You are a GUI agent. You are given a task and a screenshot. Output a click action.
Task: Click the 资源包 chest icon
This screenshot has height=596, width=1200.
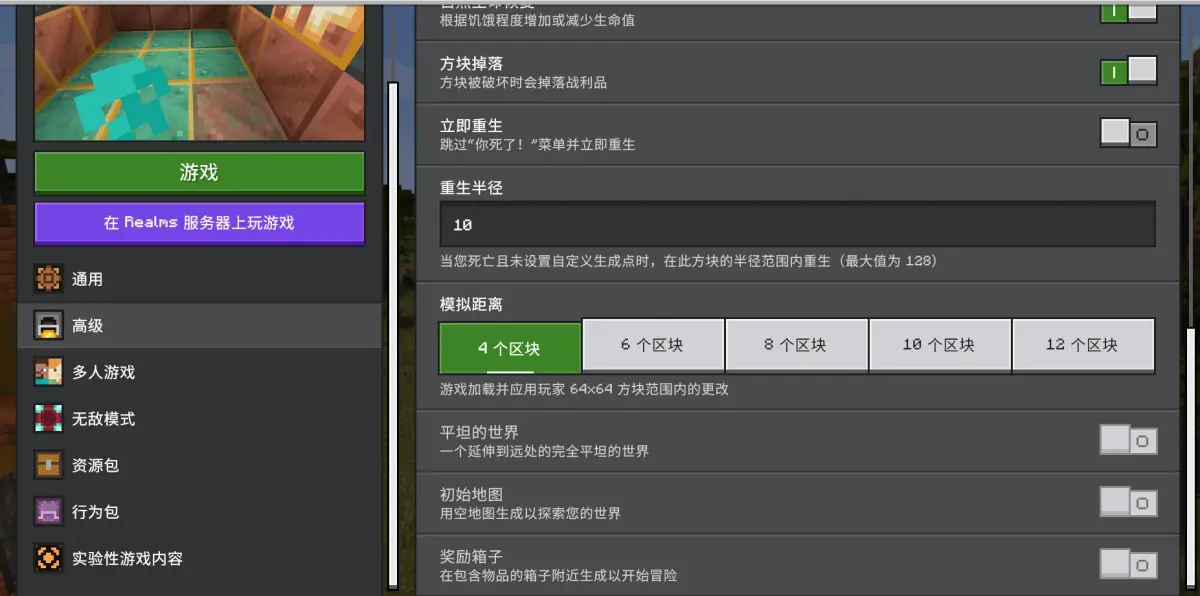[x=48, y=465]
